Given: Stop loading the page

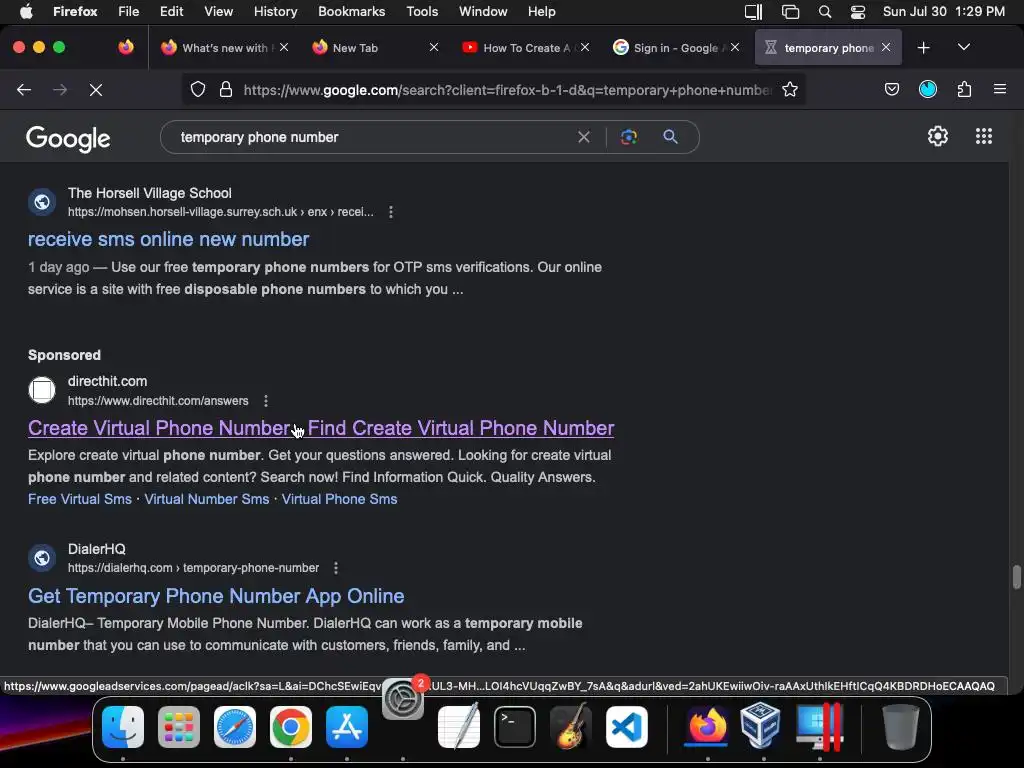Looking at the screenshot, I should point(96,89).
